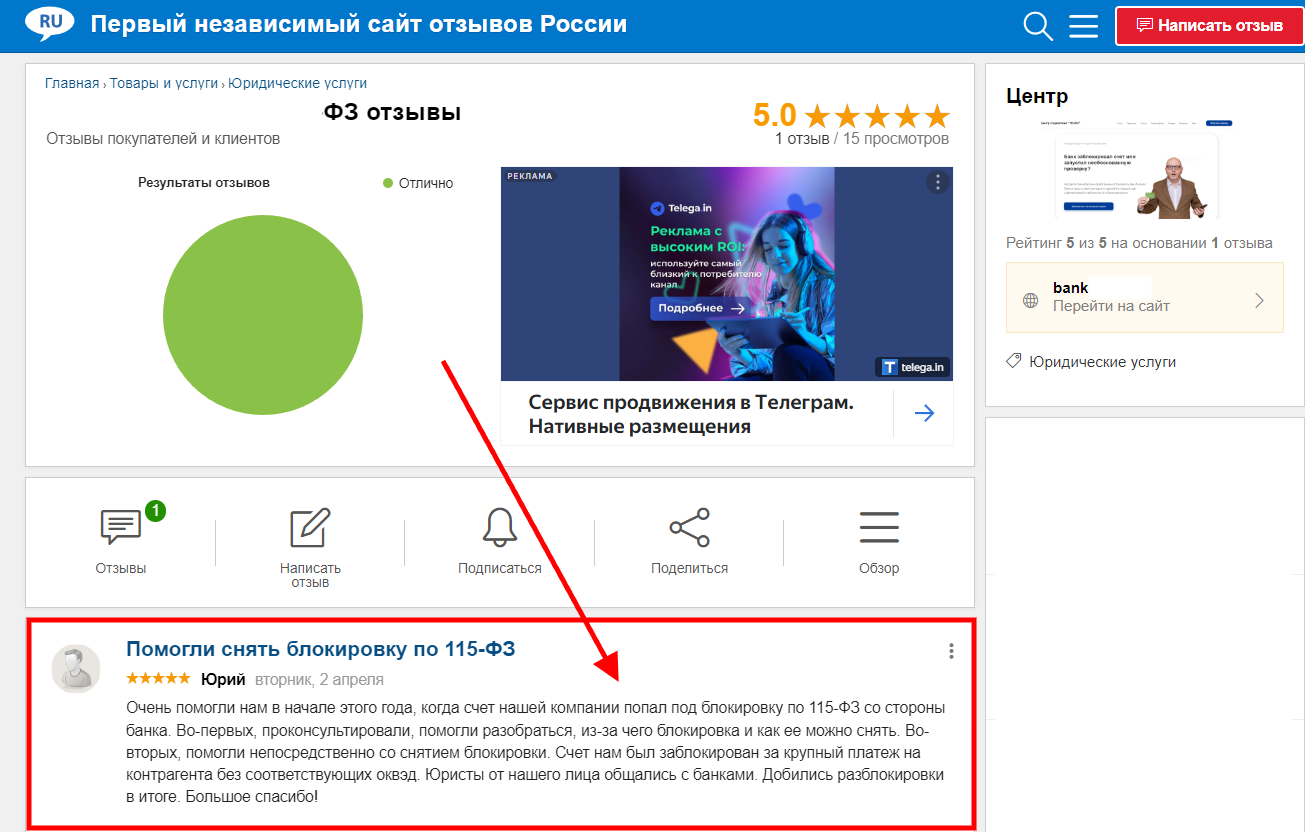The width and height of the screenshot is (1305, 832).
Task: Expand the bank Перейти на сайт chevron
Action: click(x=1259, y=300)
